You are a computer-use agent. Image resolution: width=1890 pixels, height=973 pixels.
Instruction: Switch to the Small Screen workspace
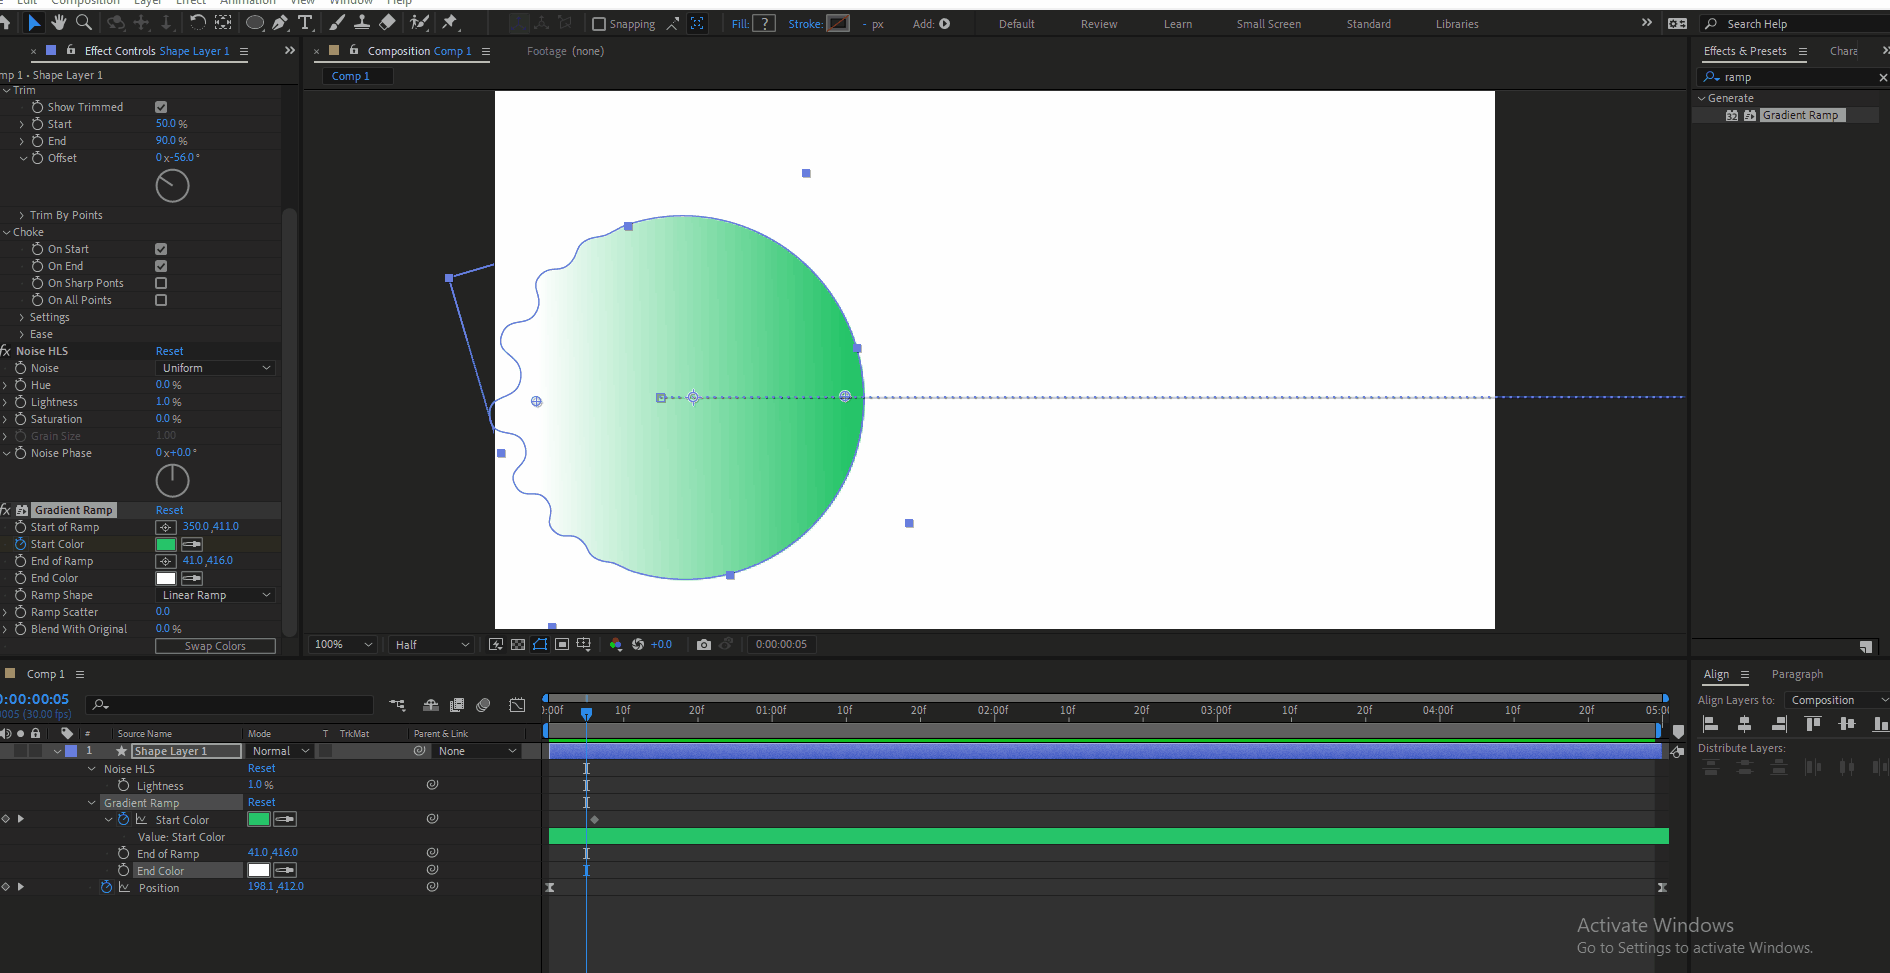tap(1268, 23)
